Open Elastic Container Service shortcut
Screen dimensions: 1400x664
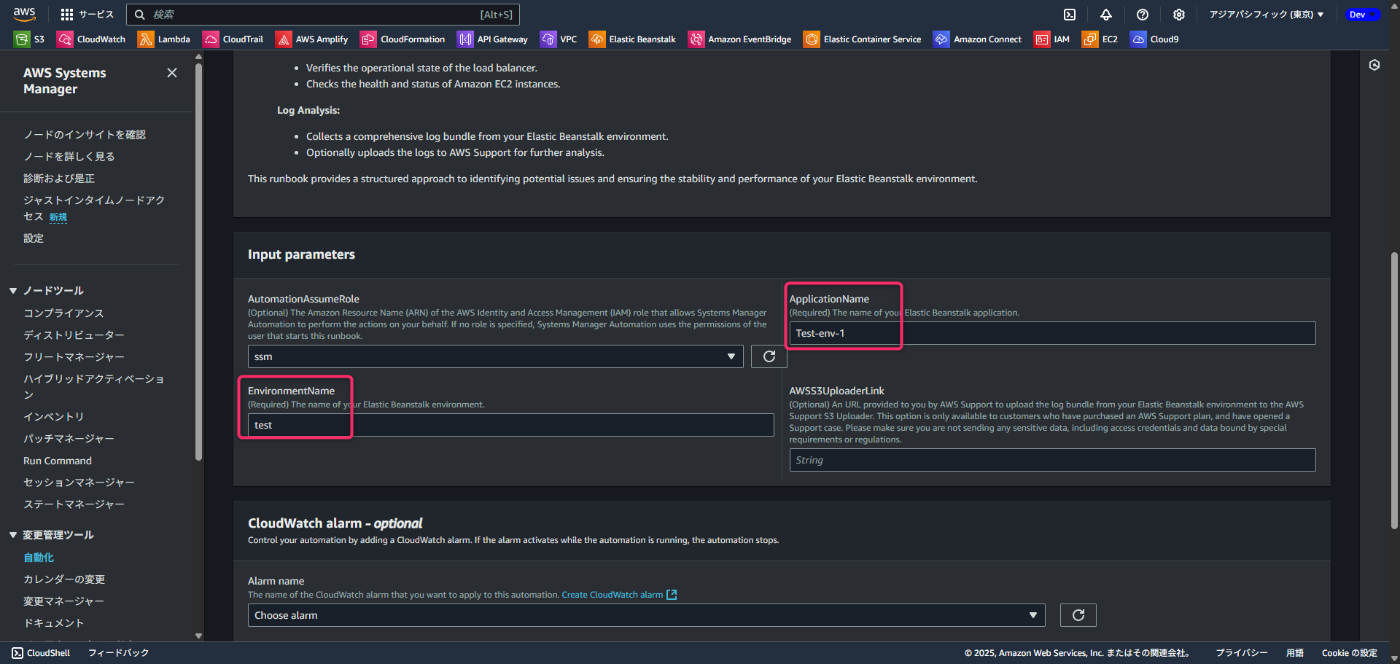[x=863, y=40]
